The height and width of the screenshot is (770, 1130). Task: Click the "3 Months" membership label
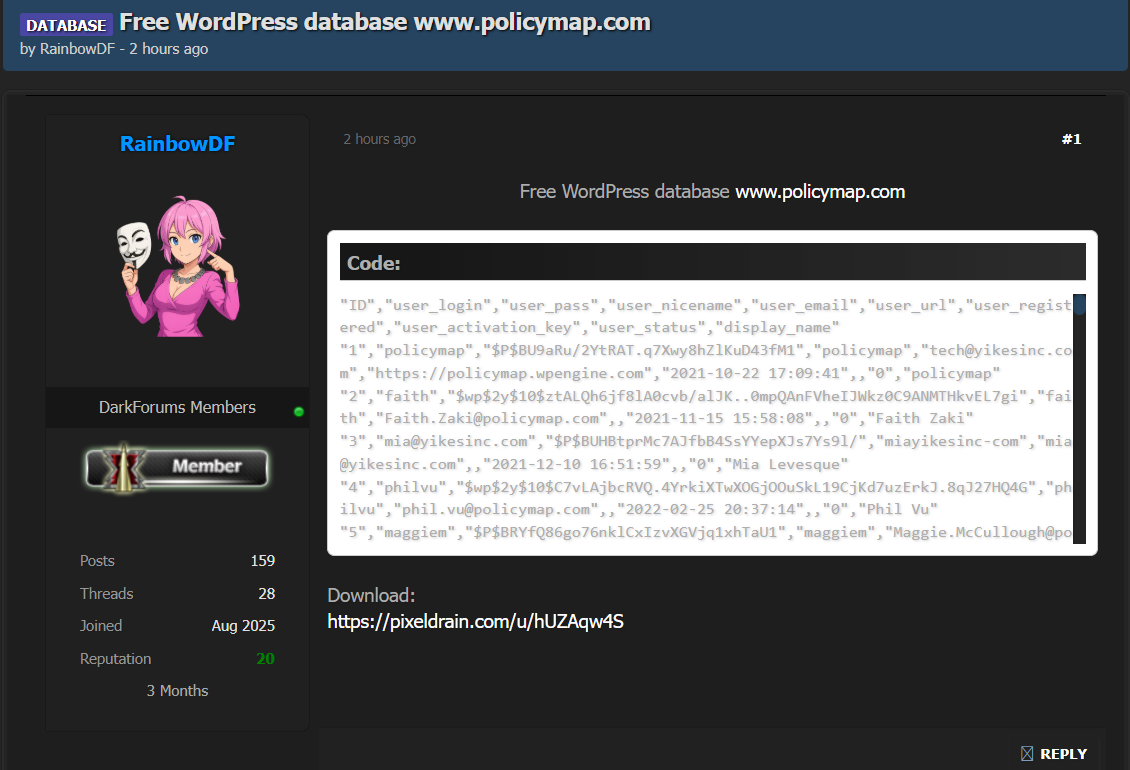click(177, 691)
